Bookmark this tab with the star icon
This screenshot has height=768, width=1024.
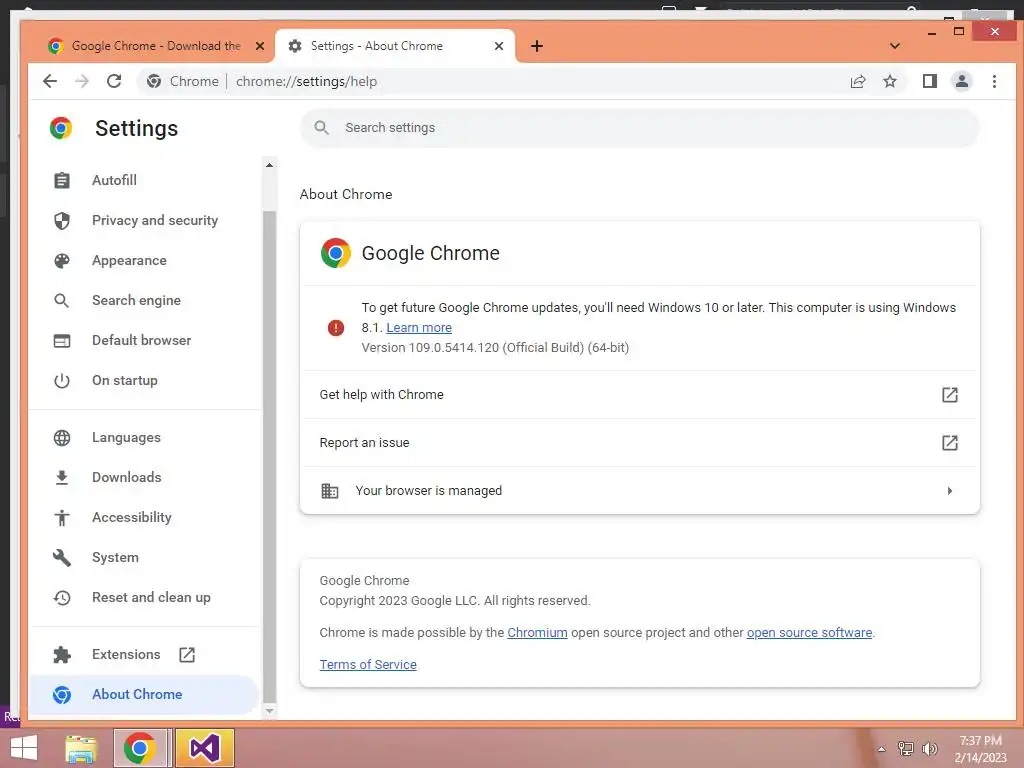coord(889,81)
